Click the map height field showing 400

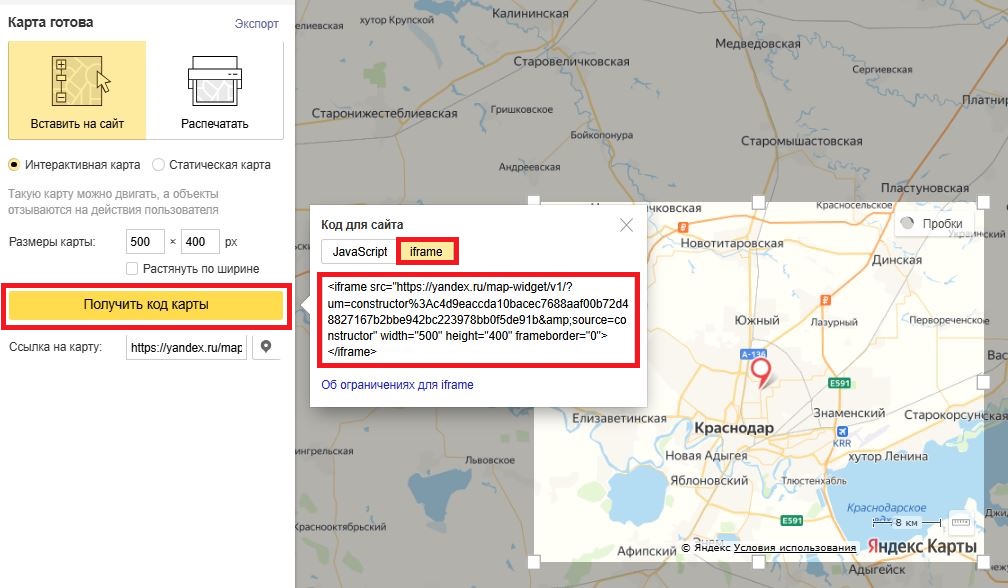(x=201, y=242)
